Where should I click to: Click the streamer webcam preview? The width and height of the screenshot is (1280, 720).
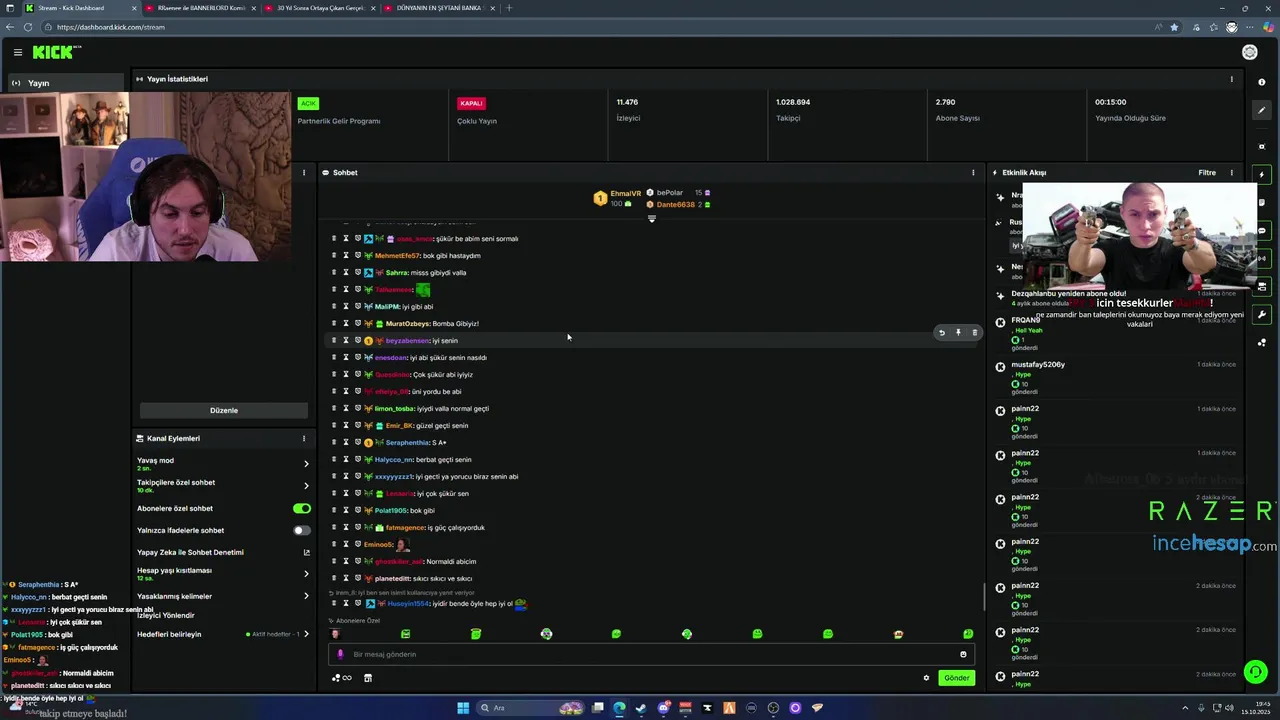tap(146, 177)
